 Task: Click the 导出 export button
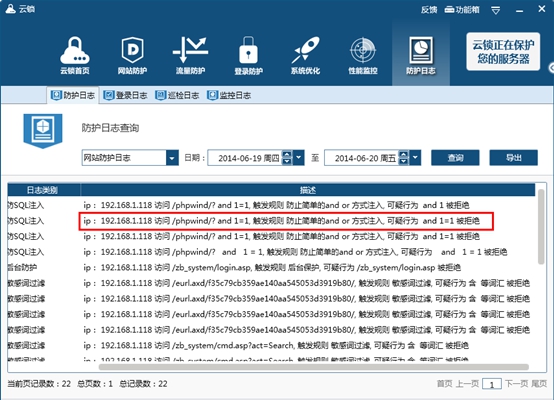[x=513, y=158]
